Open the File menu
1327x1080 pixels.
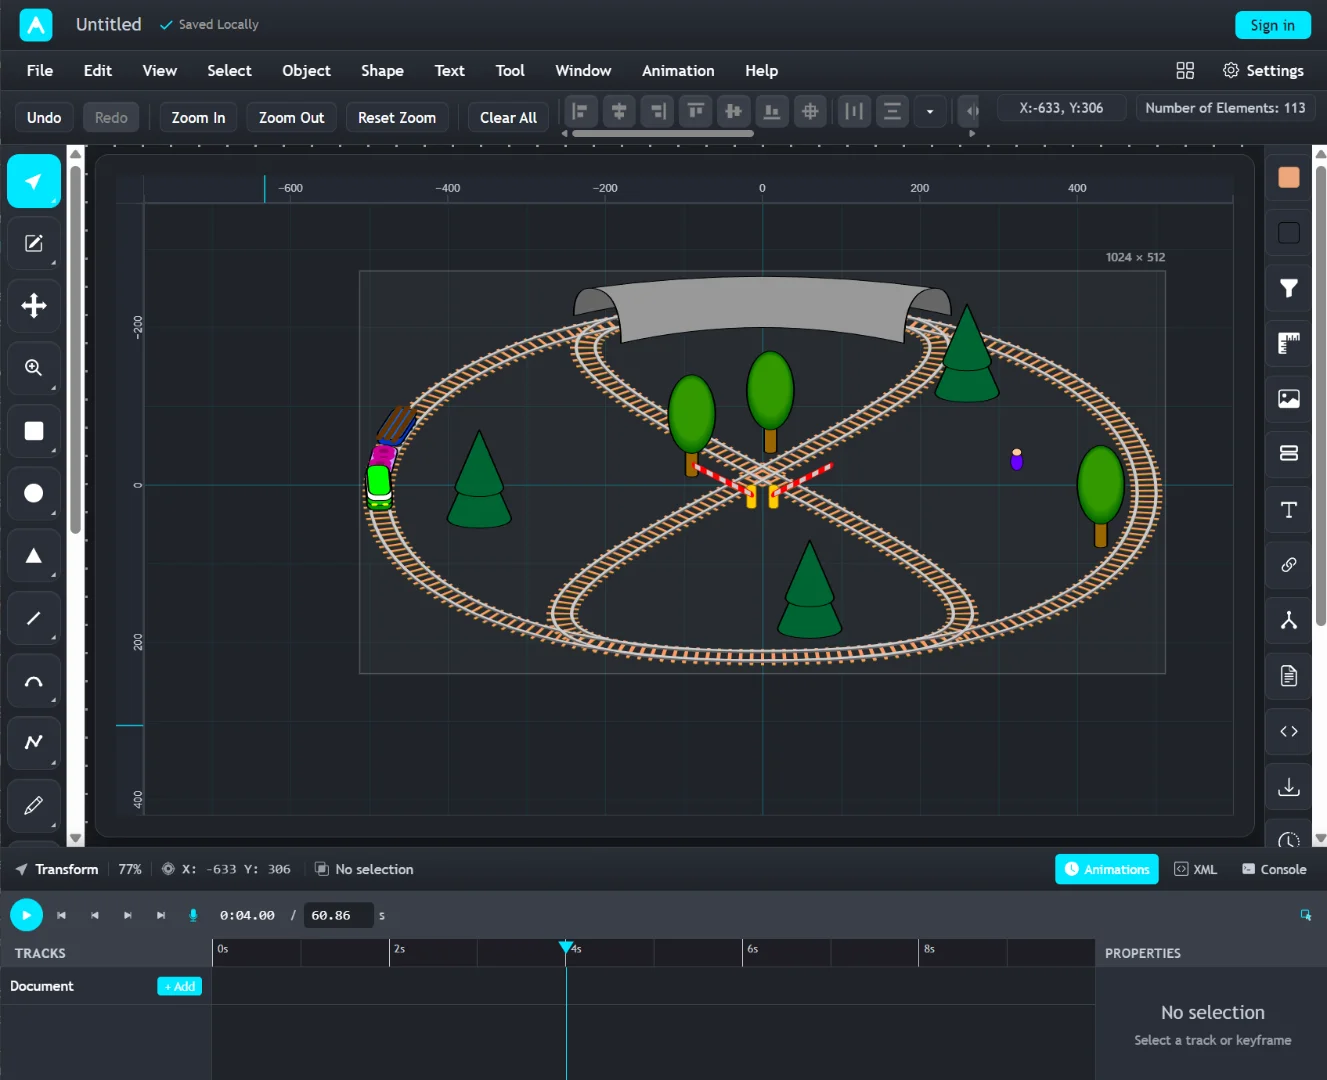point(40,70)
